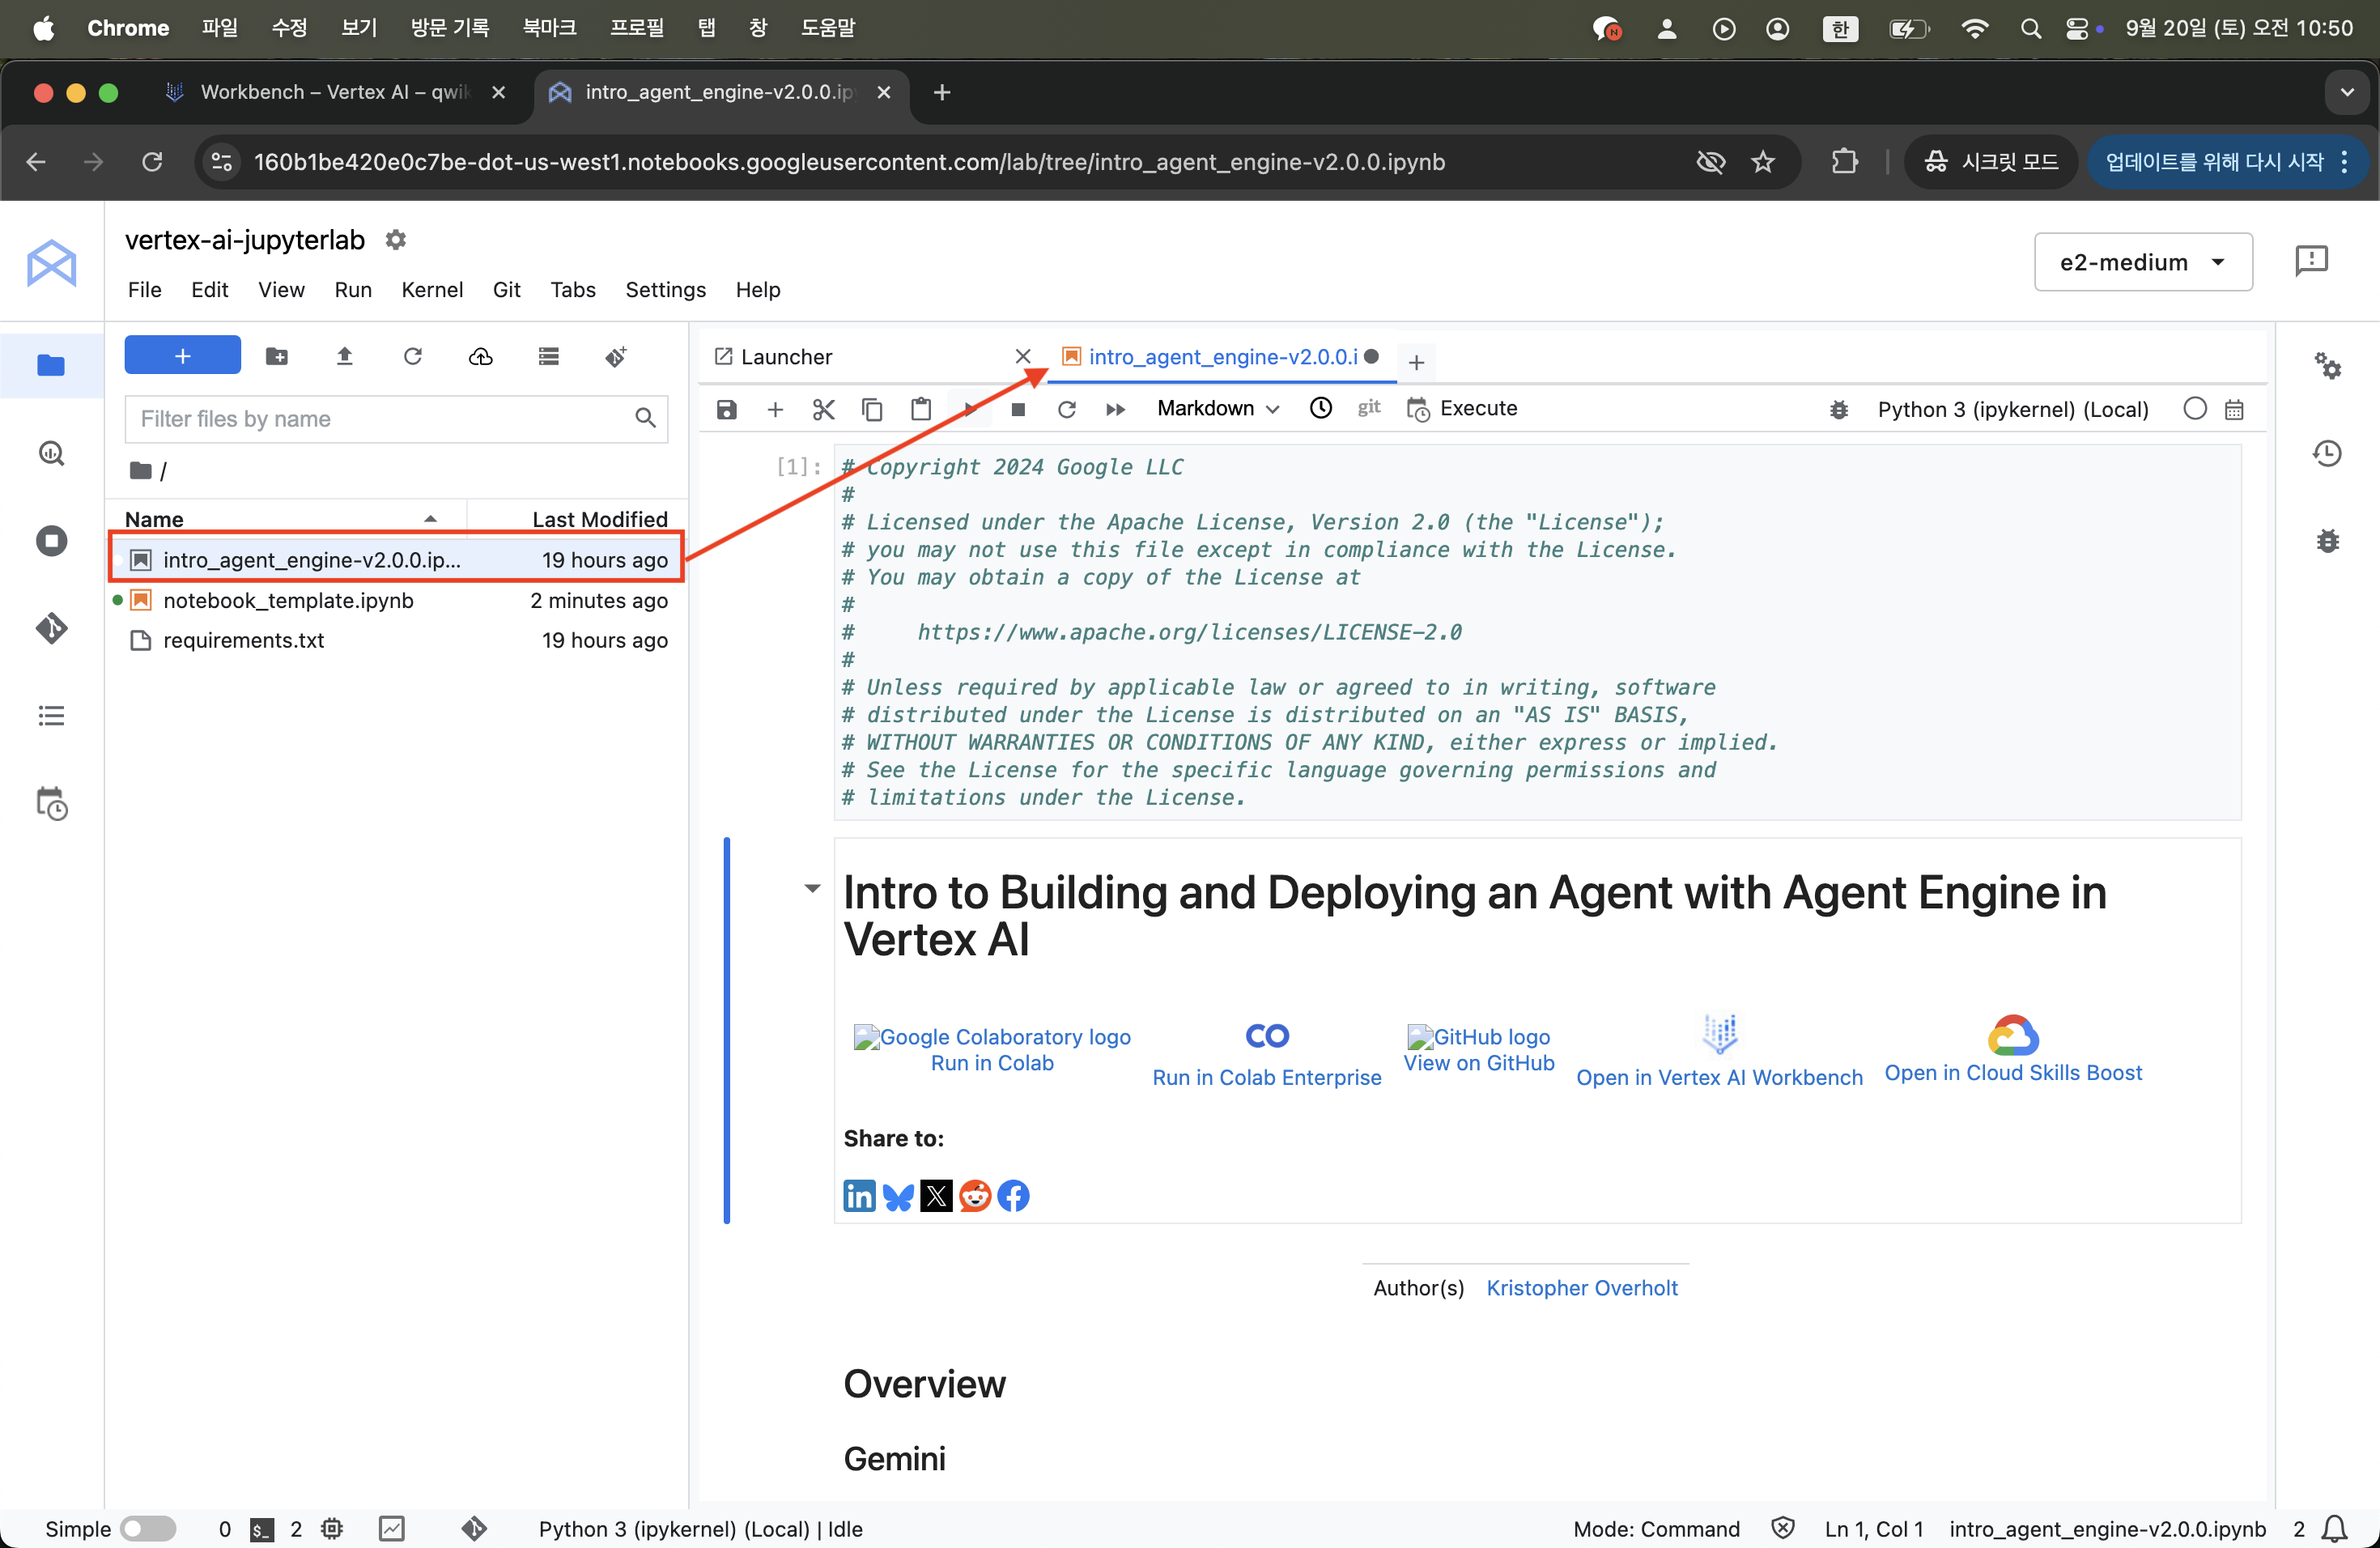Open the scheduled jobs sidebar icon
This screenshot has width=2380, height=1548.
coord(51,804)
